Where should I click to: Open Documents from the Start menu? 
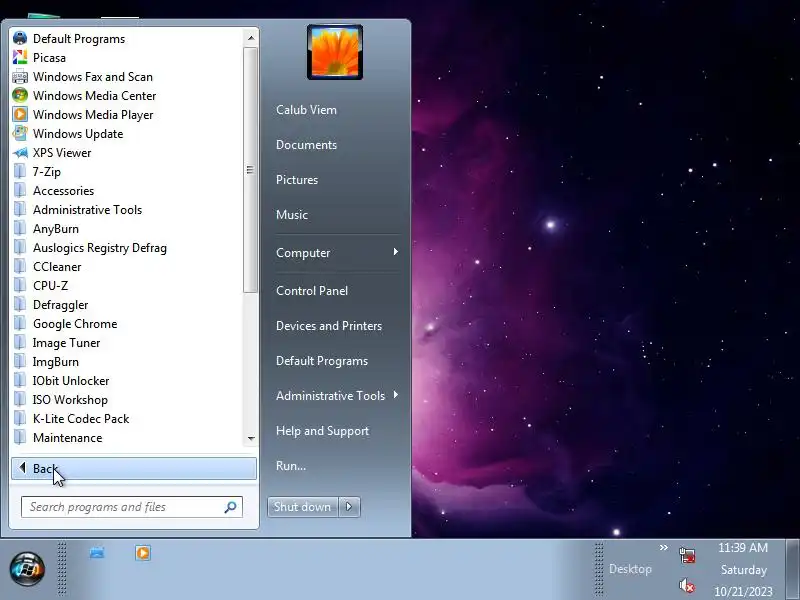click(x=306, y=145)
